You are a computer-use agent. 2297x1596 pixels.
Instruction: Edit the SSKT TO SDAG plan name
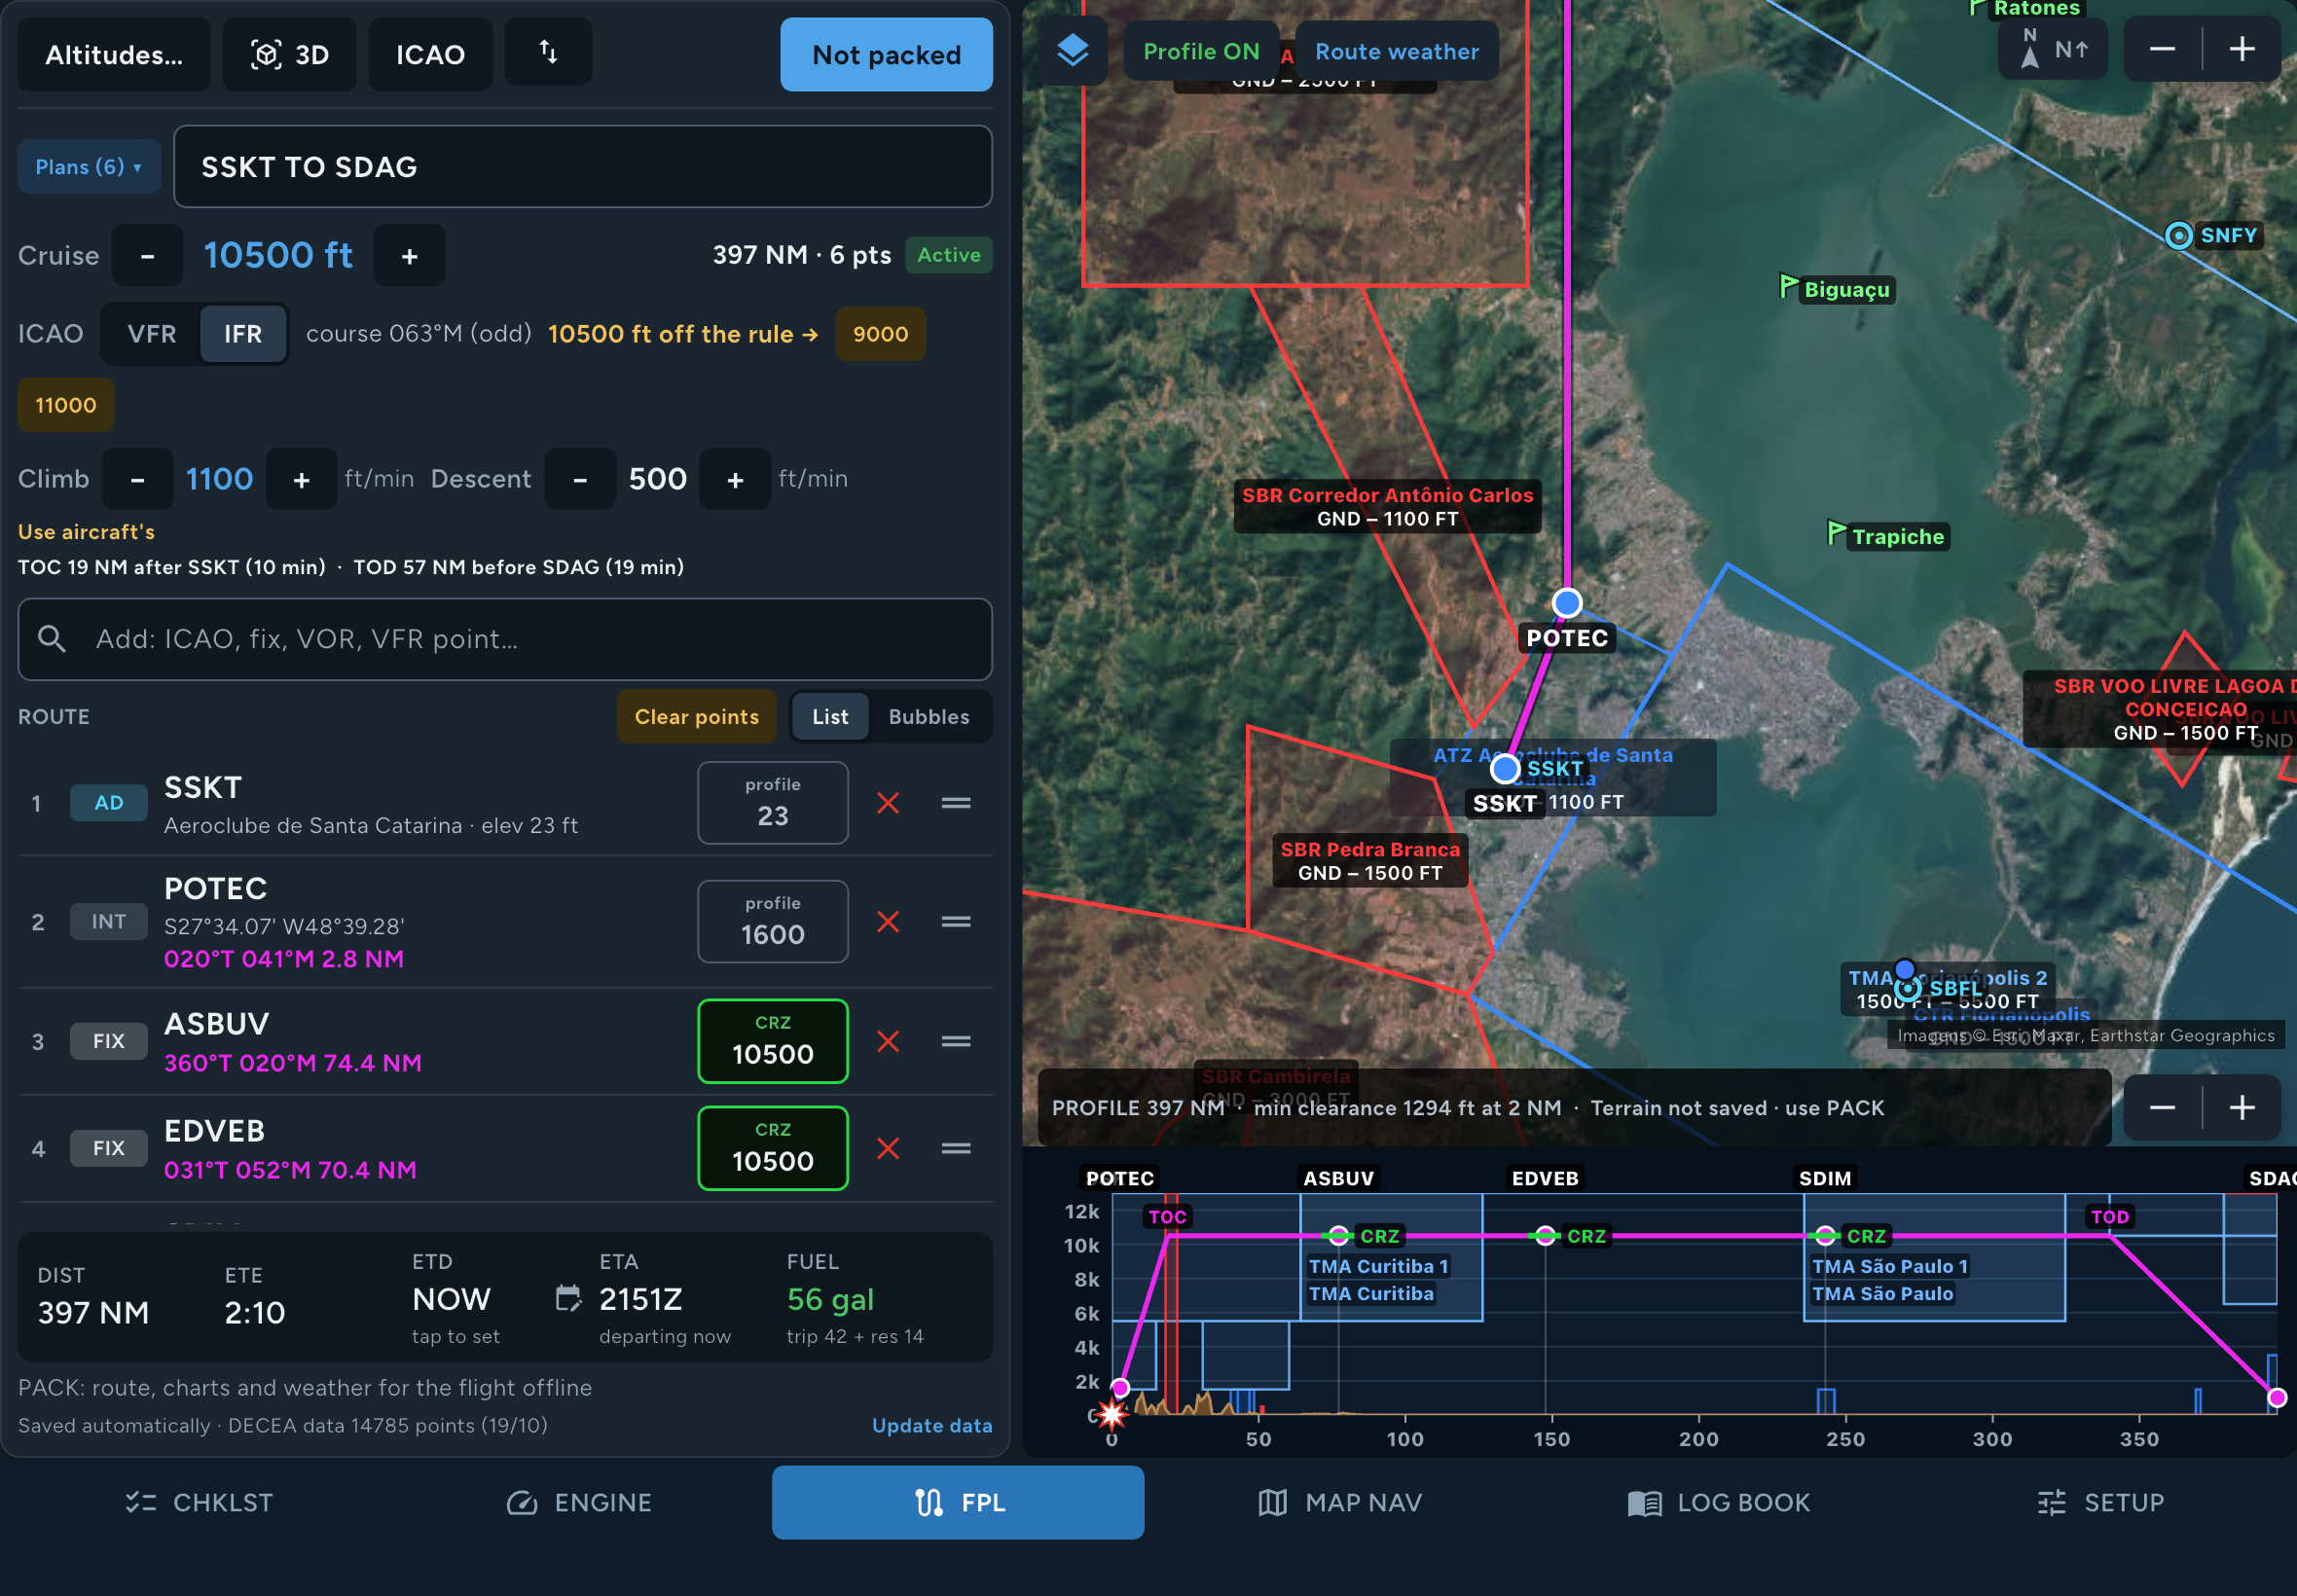[583, 167]
